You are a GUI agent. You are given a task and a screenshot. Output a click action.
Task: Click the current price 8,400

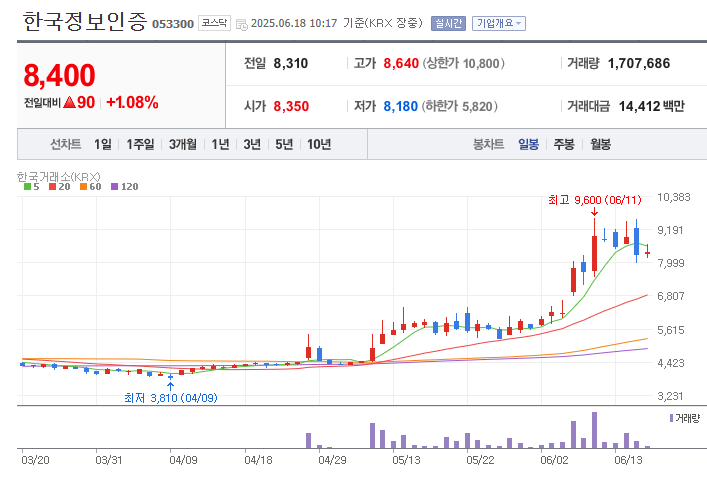coord(60,75)
